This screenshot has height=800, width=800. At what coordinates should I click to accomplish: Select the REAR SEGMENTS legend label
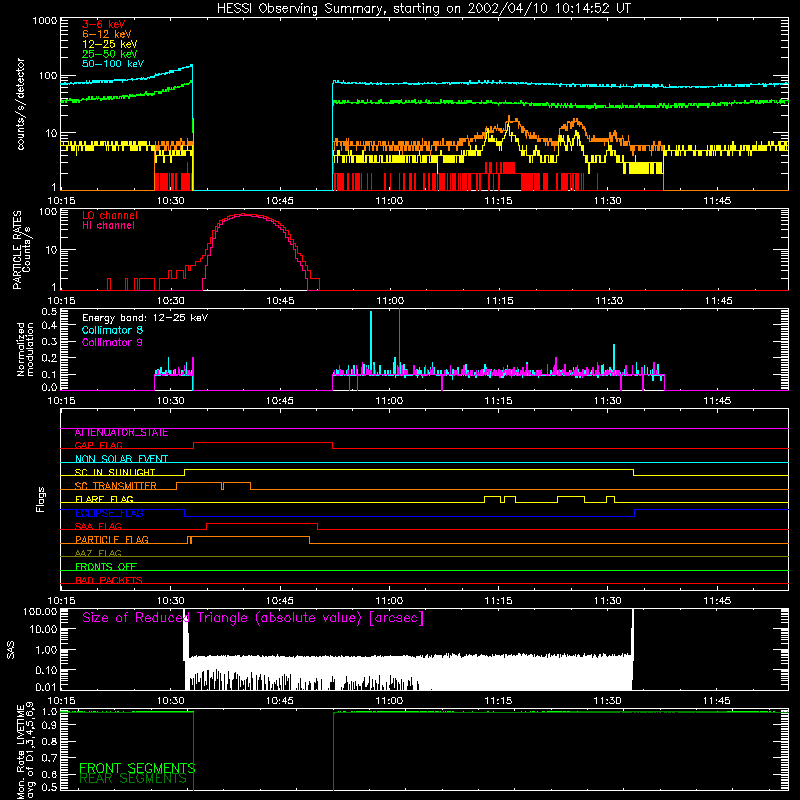[133, 779]
